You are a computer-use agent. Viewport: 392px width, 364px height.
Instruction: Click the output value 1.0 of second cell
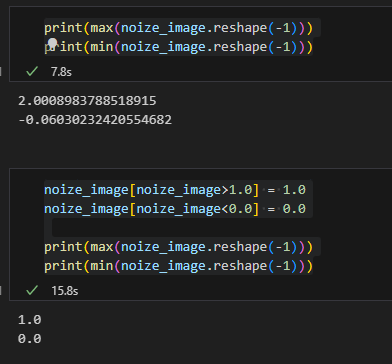click(30, 320)
